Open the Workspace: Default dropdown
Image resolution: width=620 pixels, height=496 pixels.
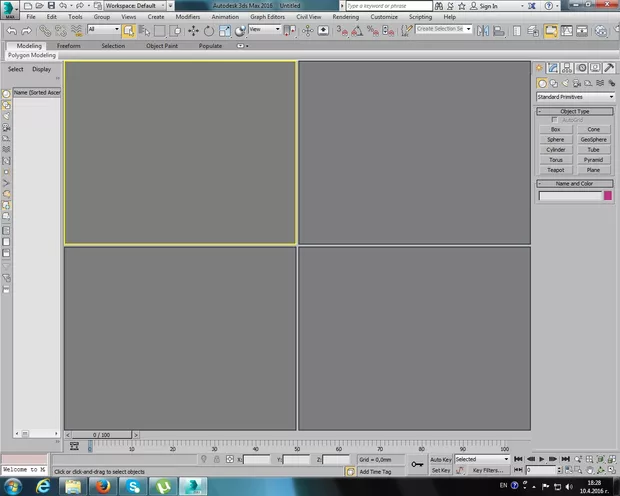[x=133, y=5]
